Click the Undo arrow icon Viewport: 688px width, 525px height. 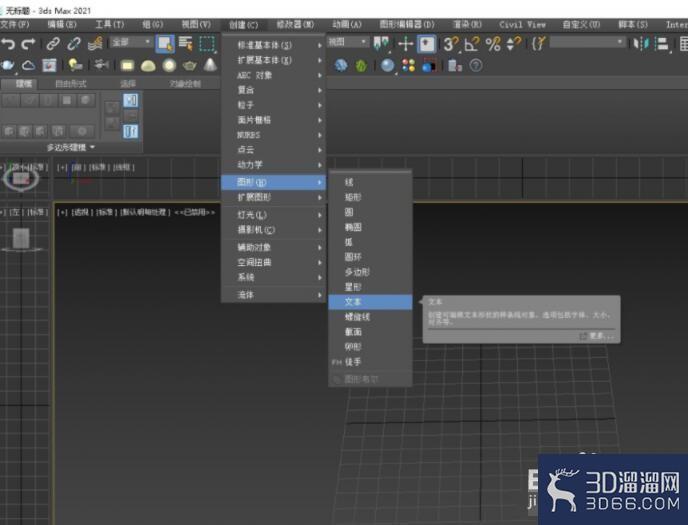8,44
